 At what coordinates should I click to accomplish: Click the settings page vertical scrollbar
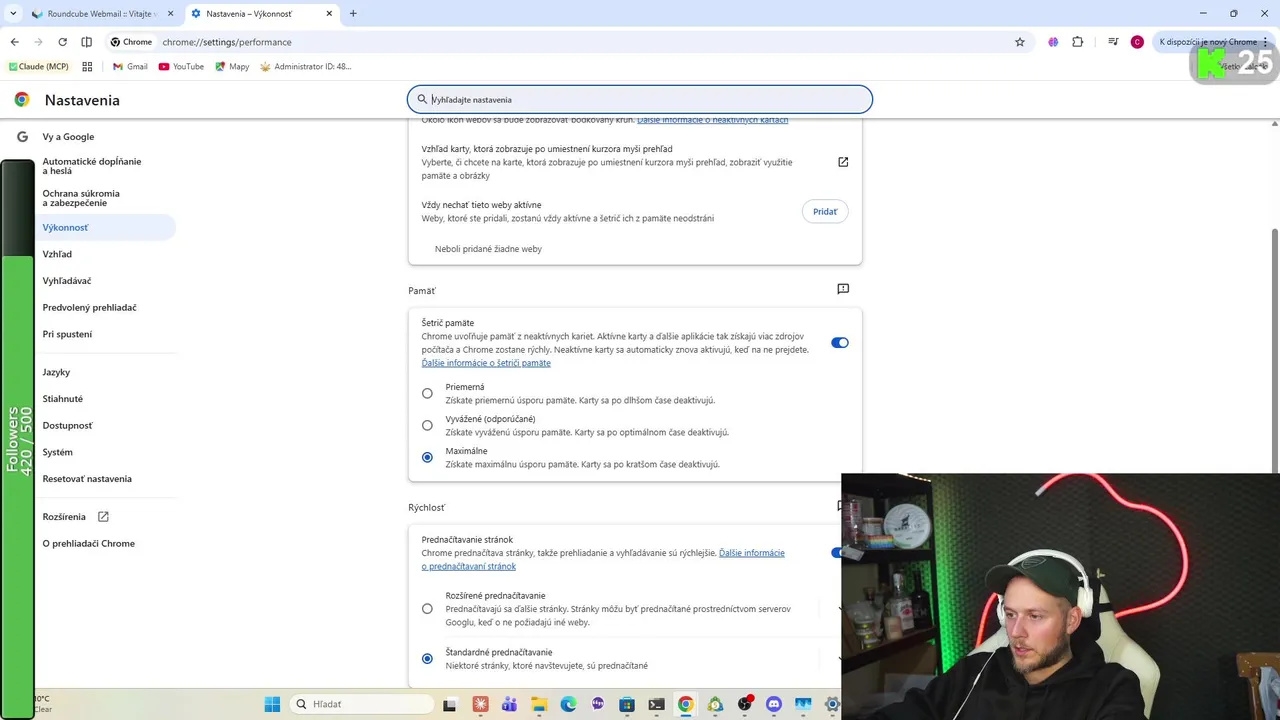(1275, 350)
